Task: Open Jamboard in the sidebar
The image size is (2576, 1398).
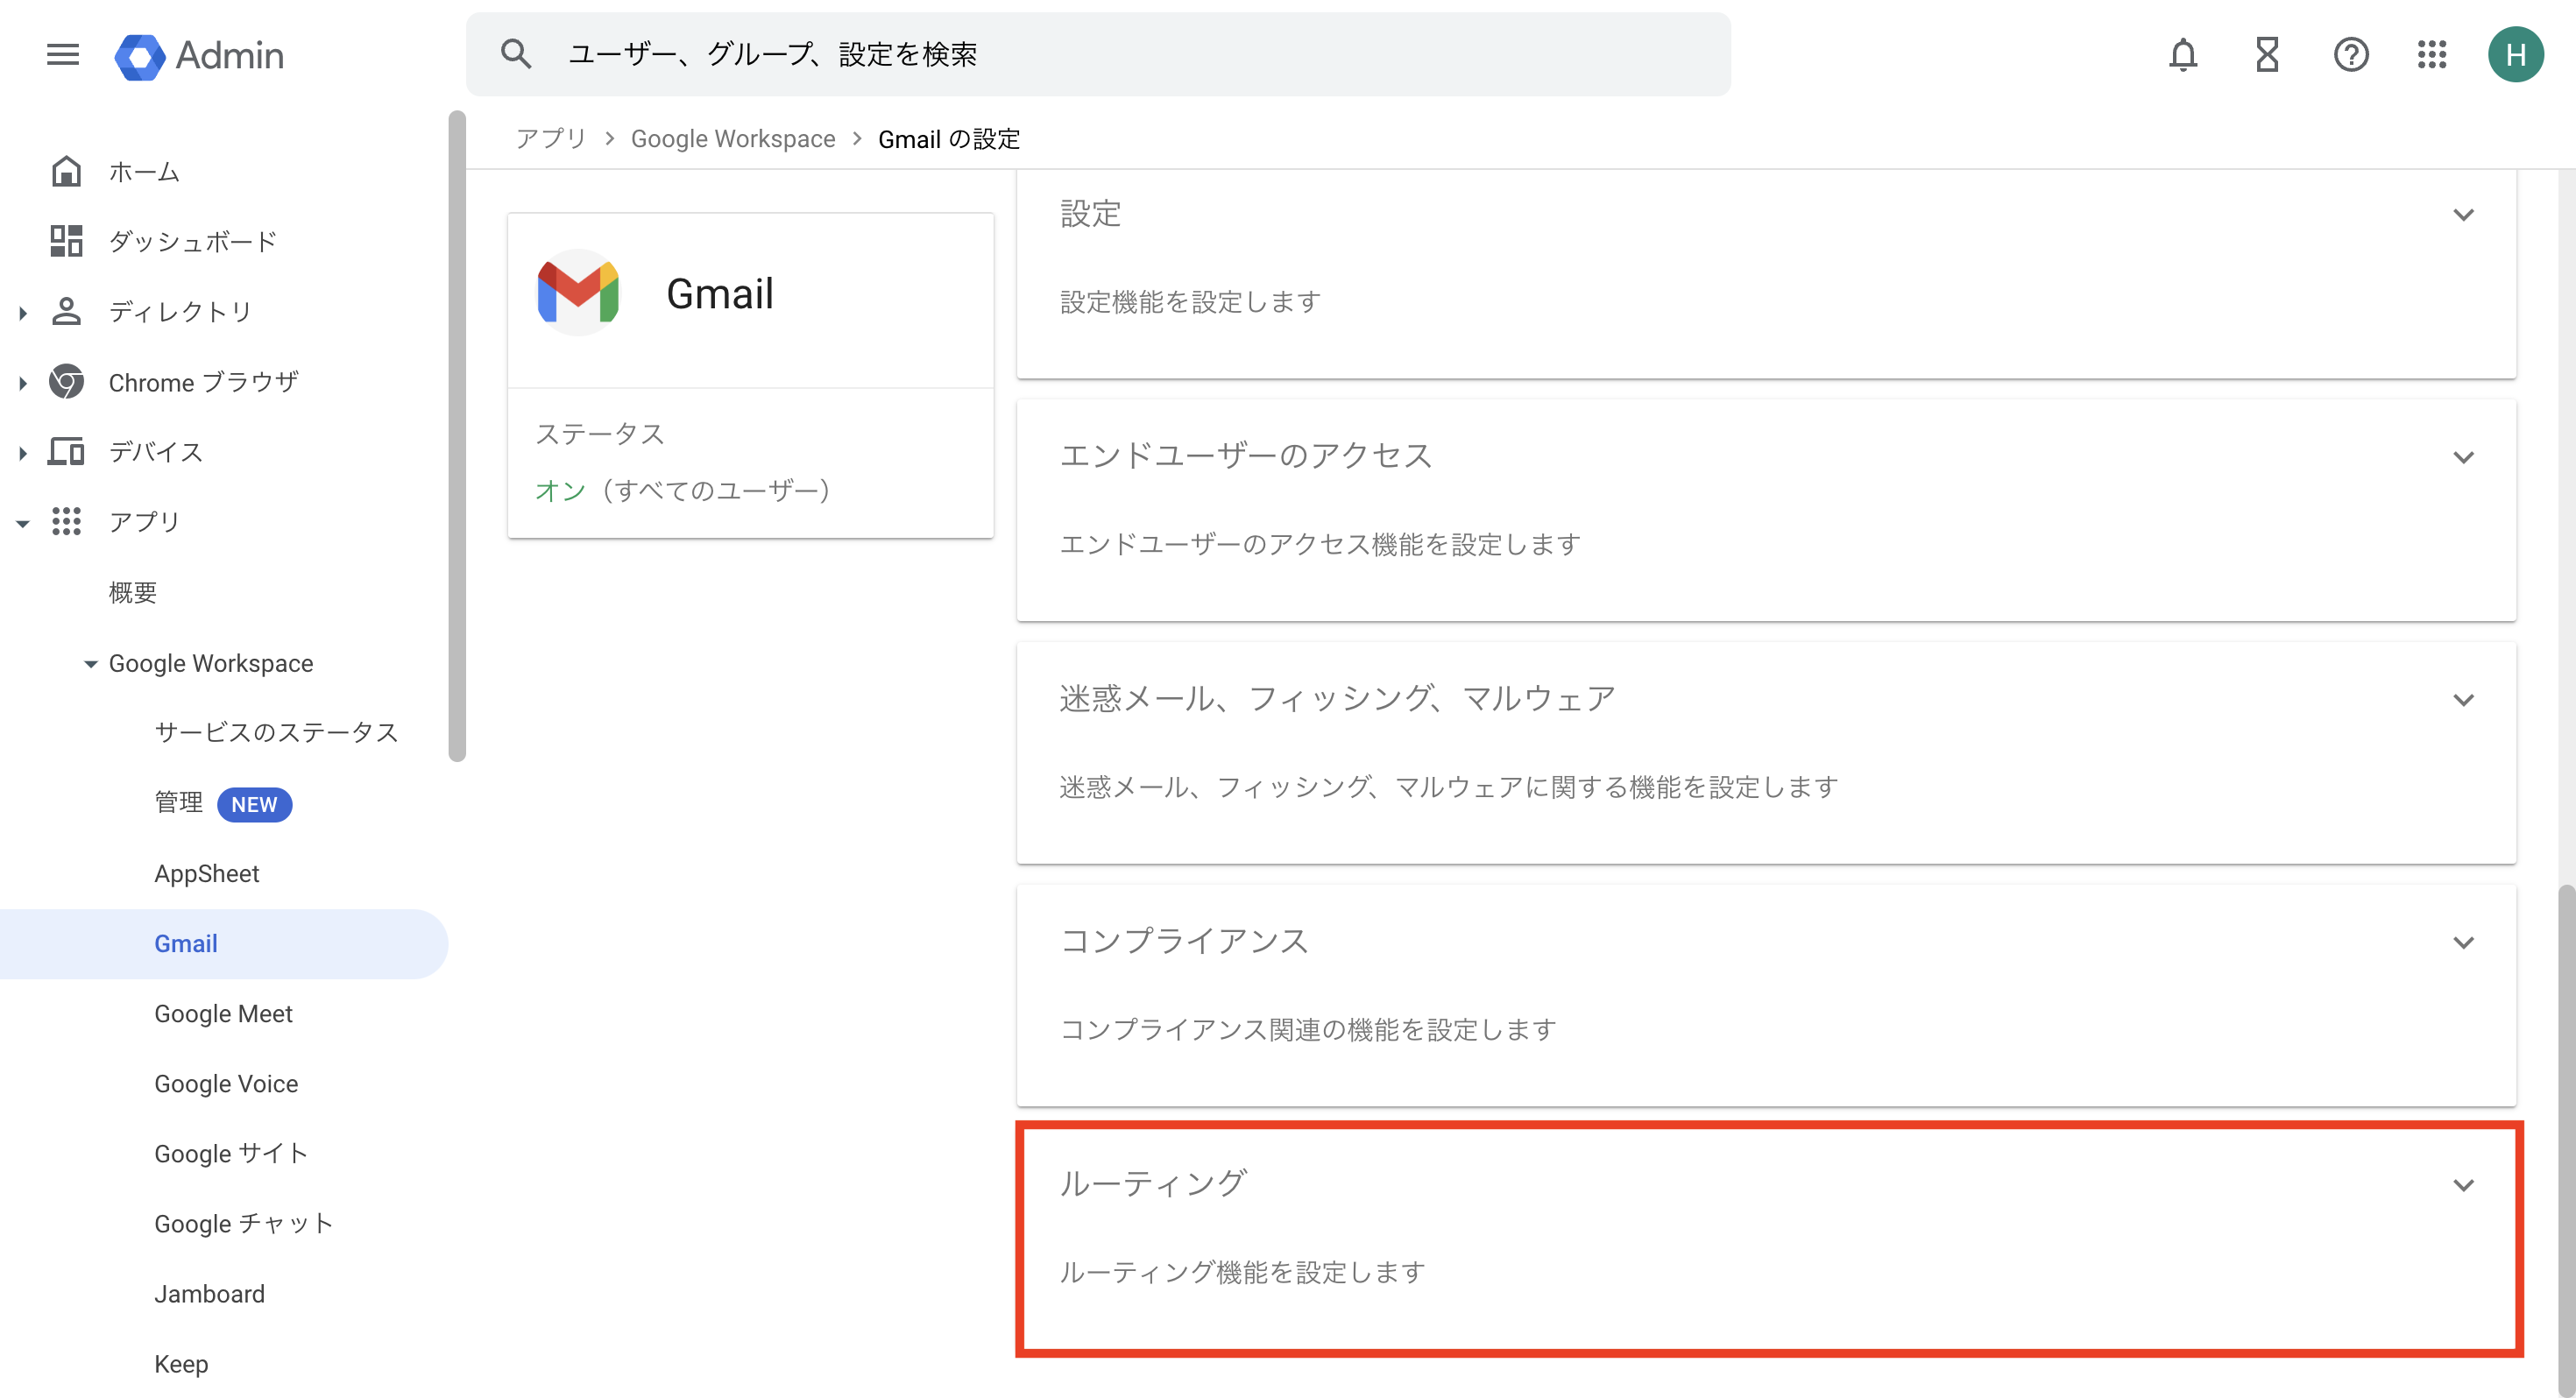Action: point(209,1293)
